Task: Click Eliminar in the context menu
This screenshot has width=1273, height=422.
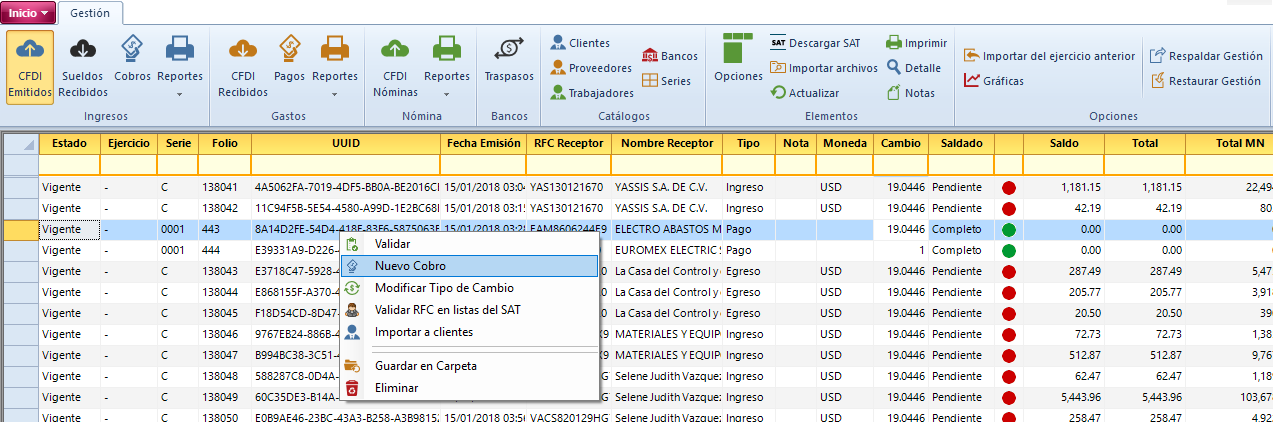Action: 396,388
